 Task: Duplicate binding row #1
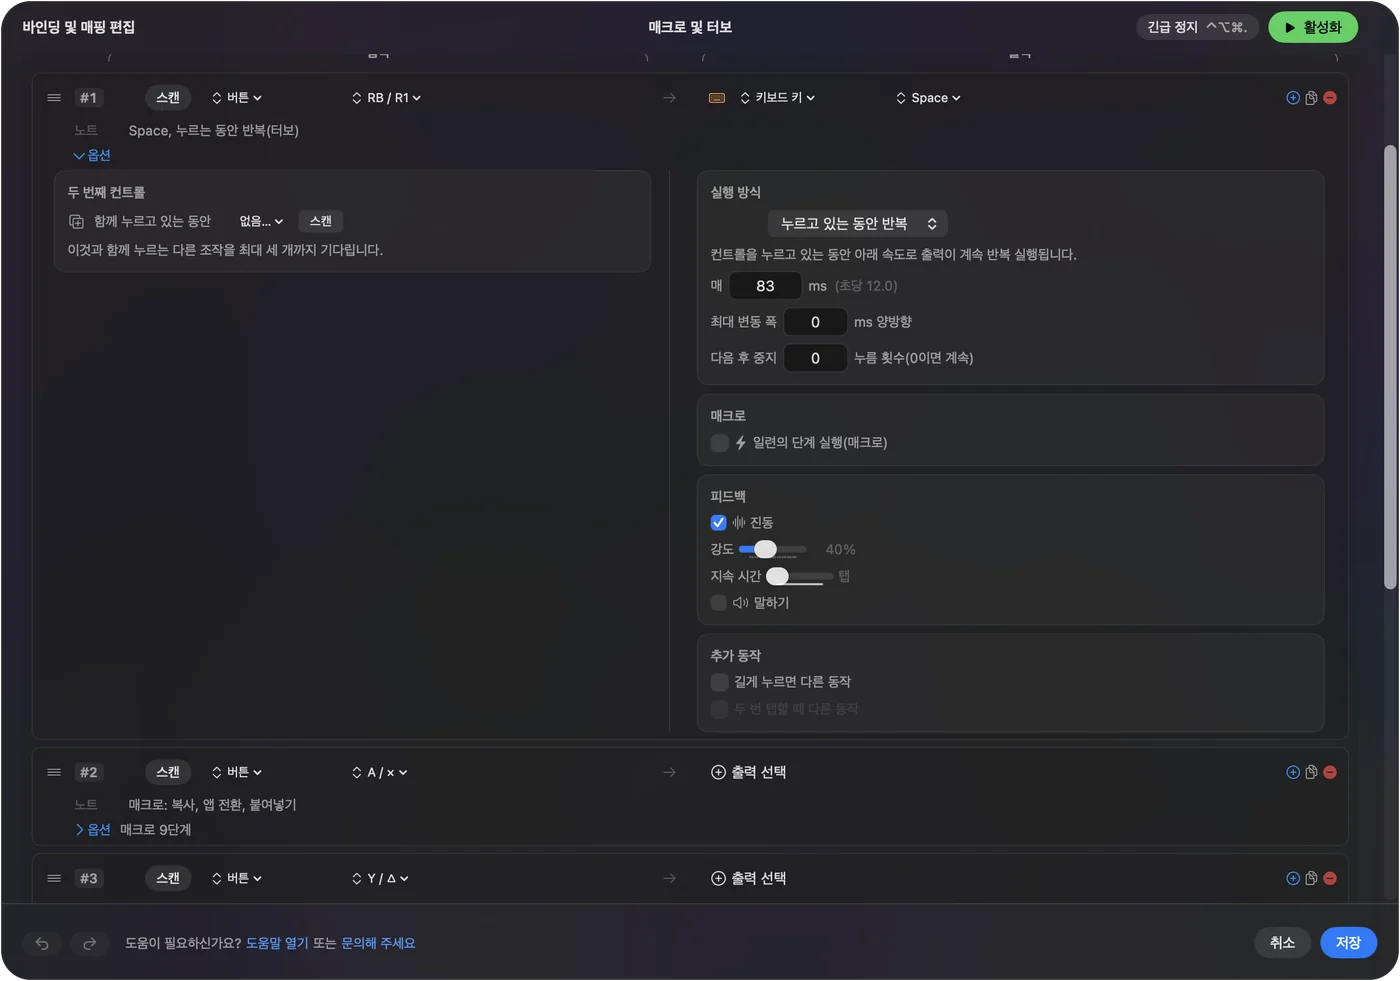tap(1311, 98)
